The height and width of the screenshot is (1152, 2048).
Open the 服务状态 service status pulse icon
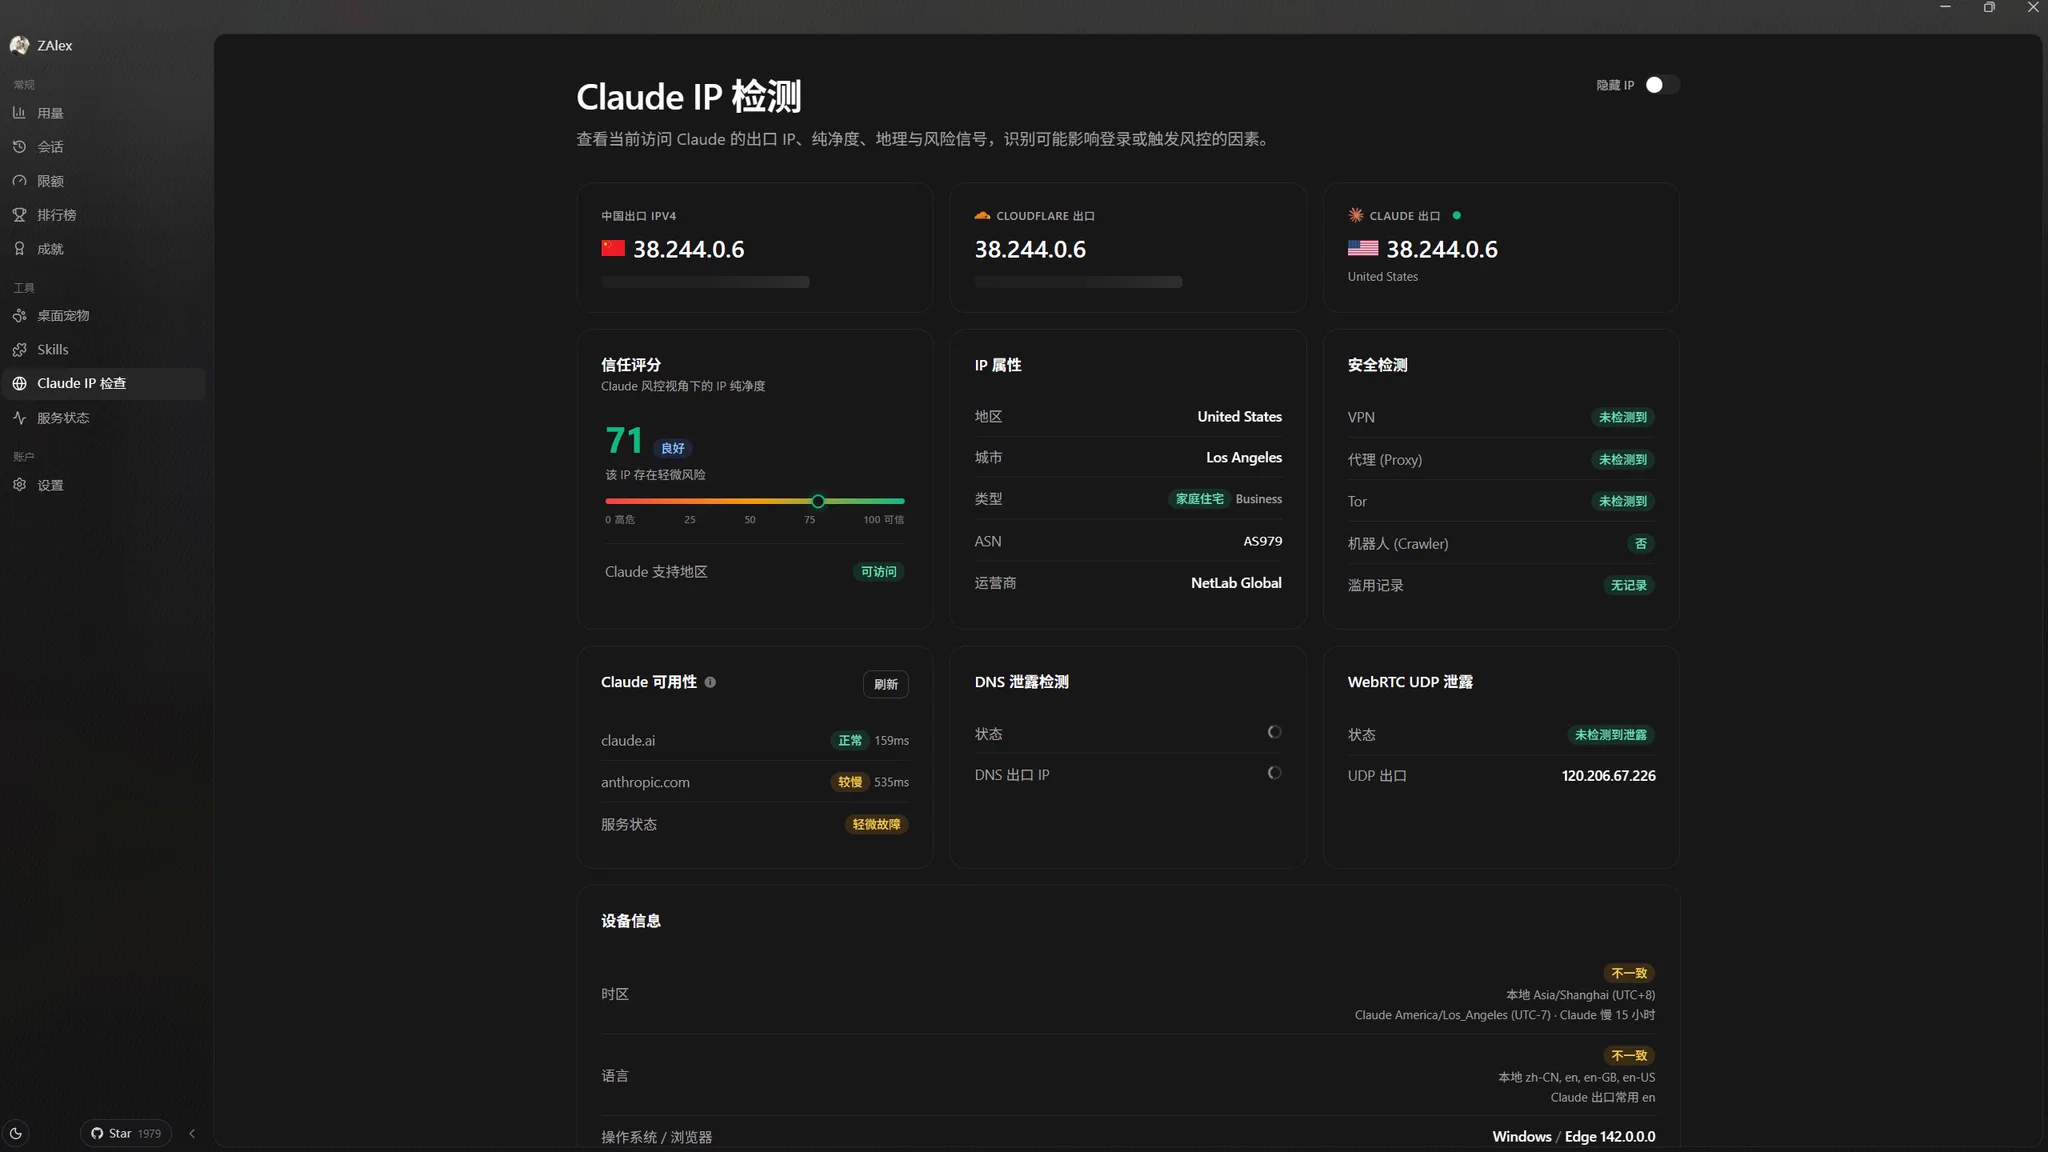point(19,418)
